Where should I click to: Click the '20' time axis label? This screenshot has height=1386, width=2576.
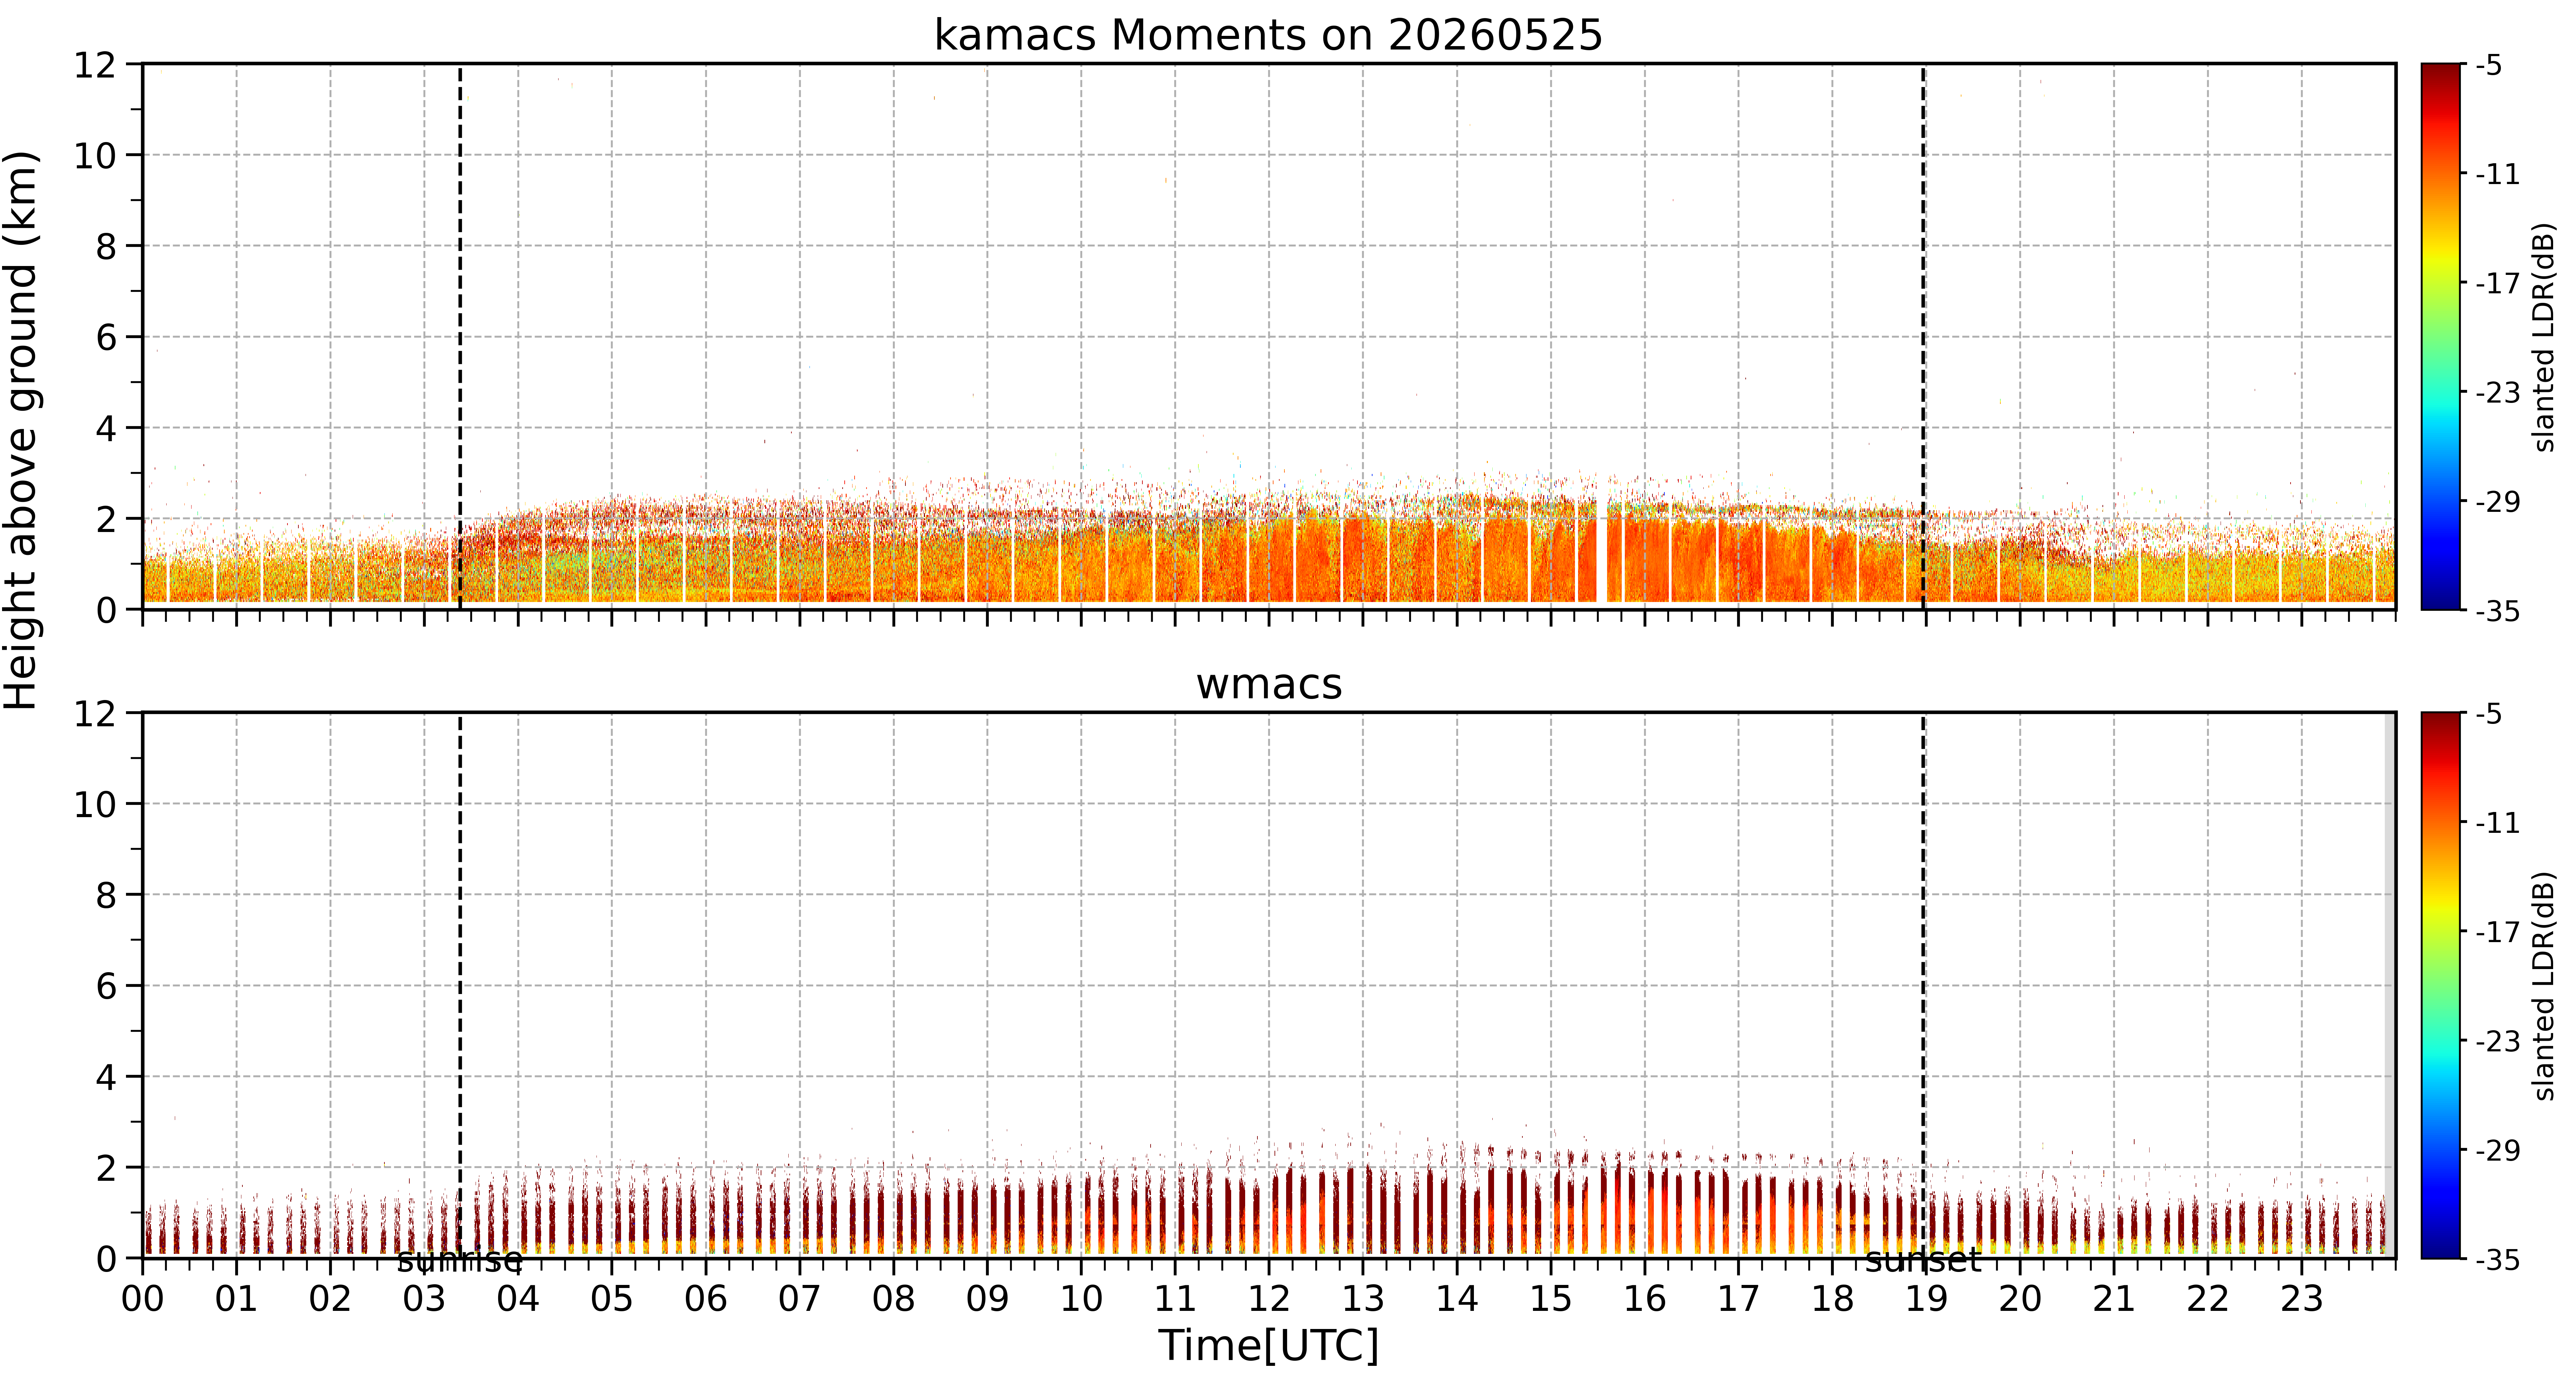[x=2020, y=1299]
